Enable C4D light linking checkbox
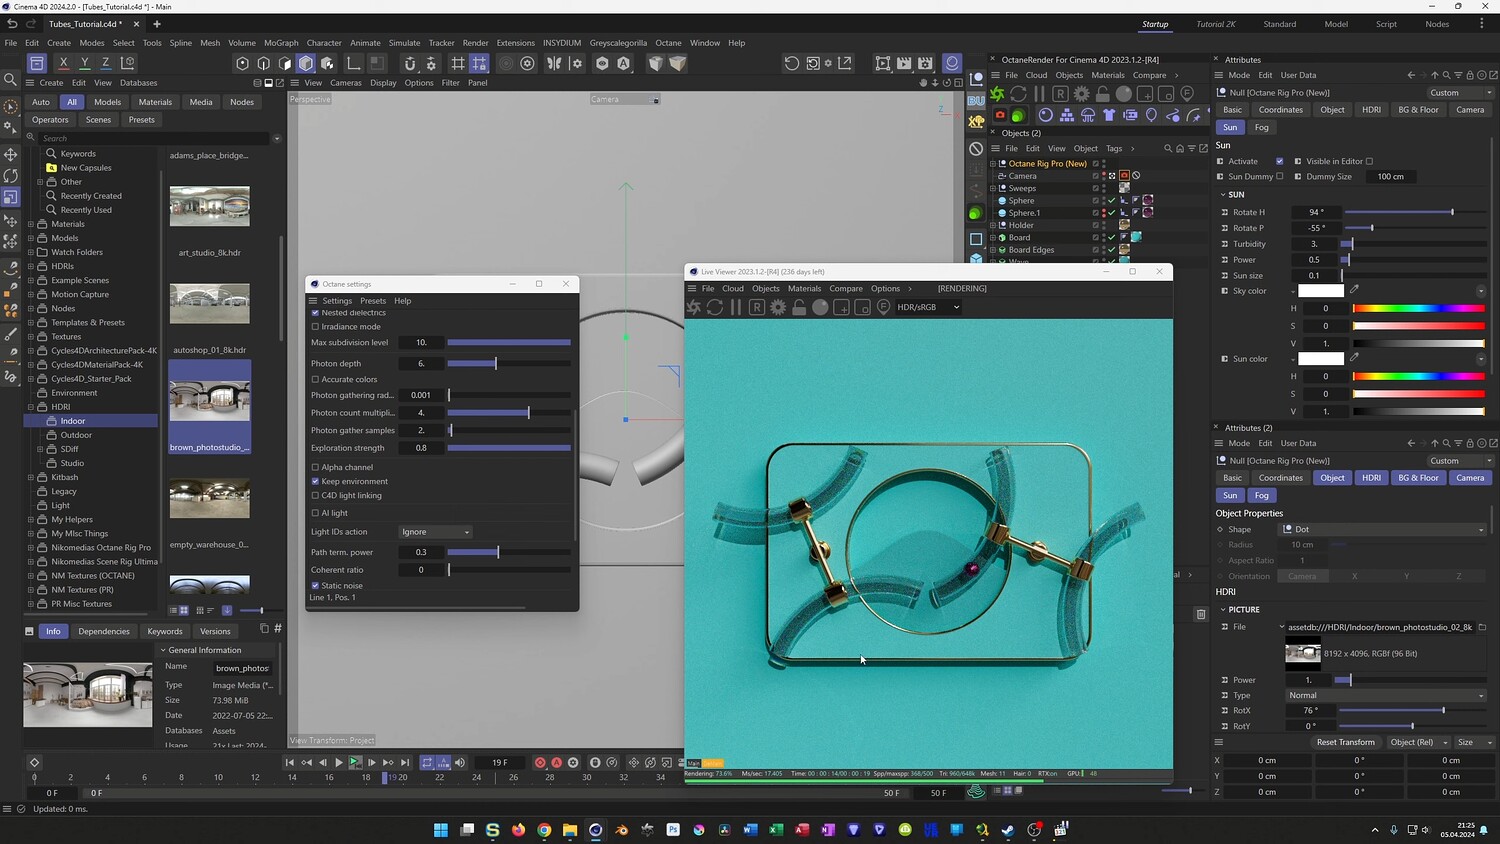This screenshot has height=844, width=1500. point(315,495)
